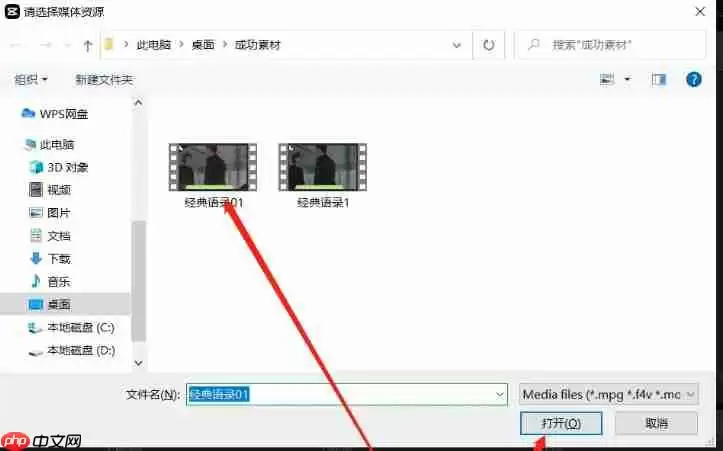Open the Media files type dropdown

click(609, 395)
